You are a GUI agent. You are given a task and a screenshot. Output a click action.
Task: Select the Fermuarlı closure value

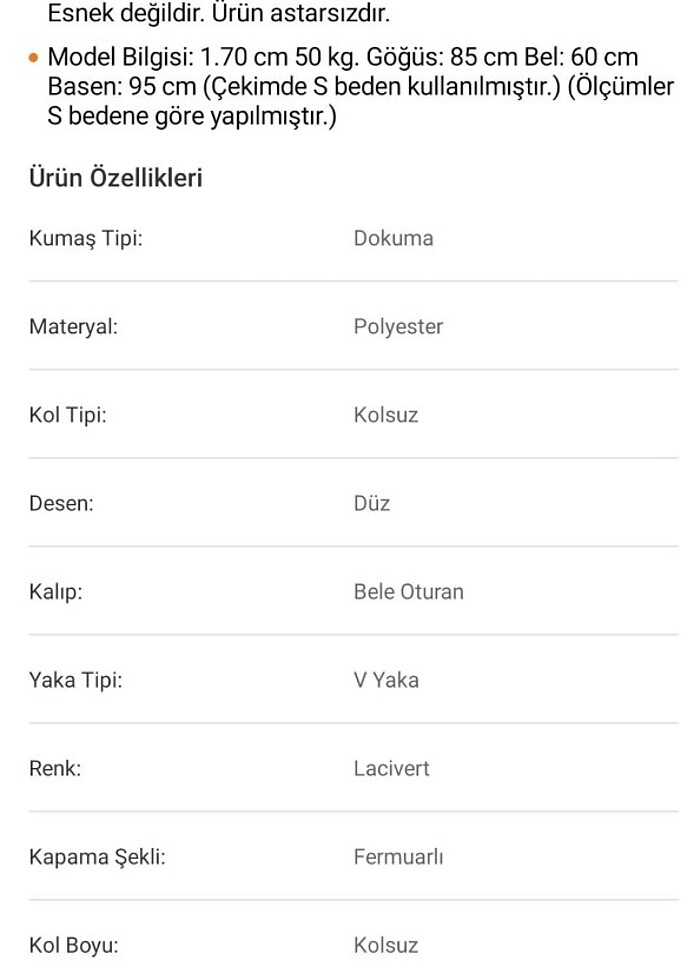pyautogui.click(x=398, y=857)
